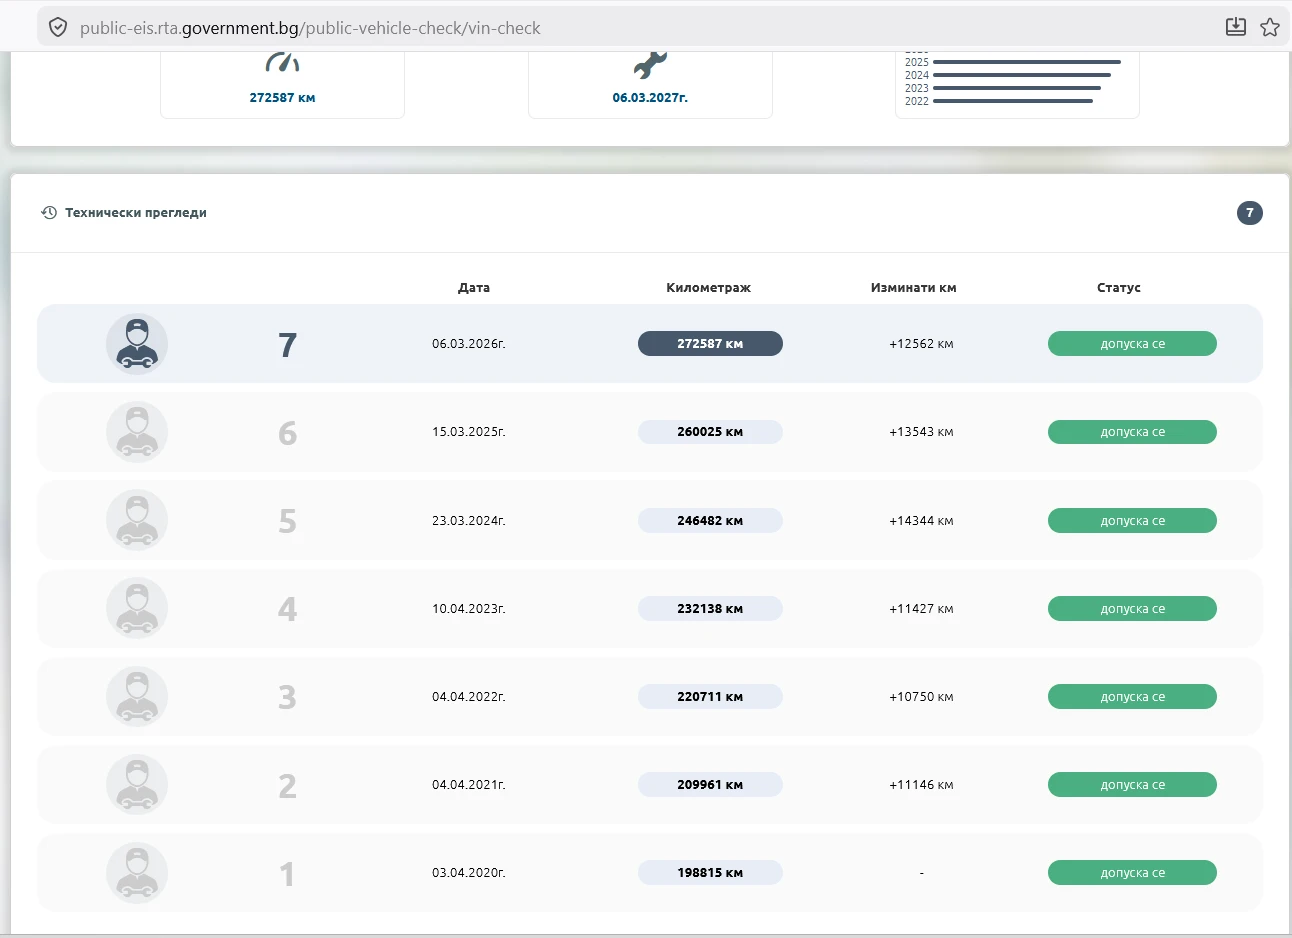Click the mechanic avatar for inspection 6
1292x938 pixels.
(x=137, y=432)
